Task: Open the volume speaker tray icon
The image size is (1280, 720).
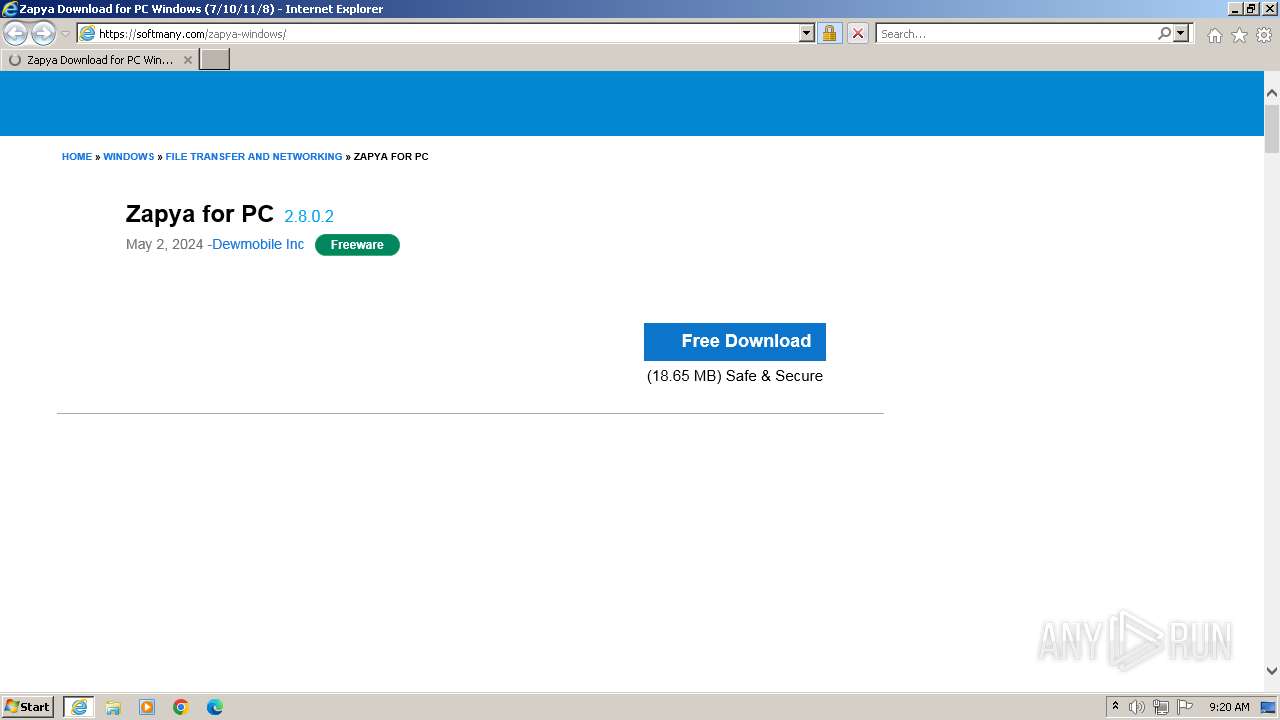Action: click(x=1137, y=707)
